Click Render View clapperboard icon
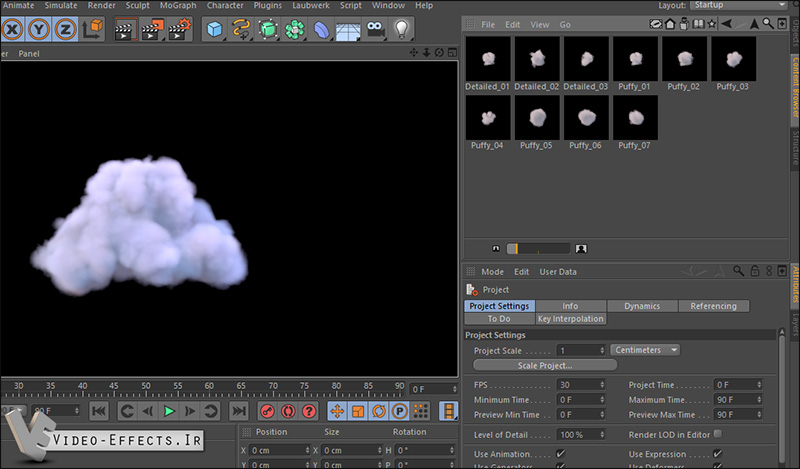The height and width of the screenshot is (469, 800). tap(125, 29)
